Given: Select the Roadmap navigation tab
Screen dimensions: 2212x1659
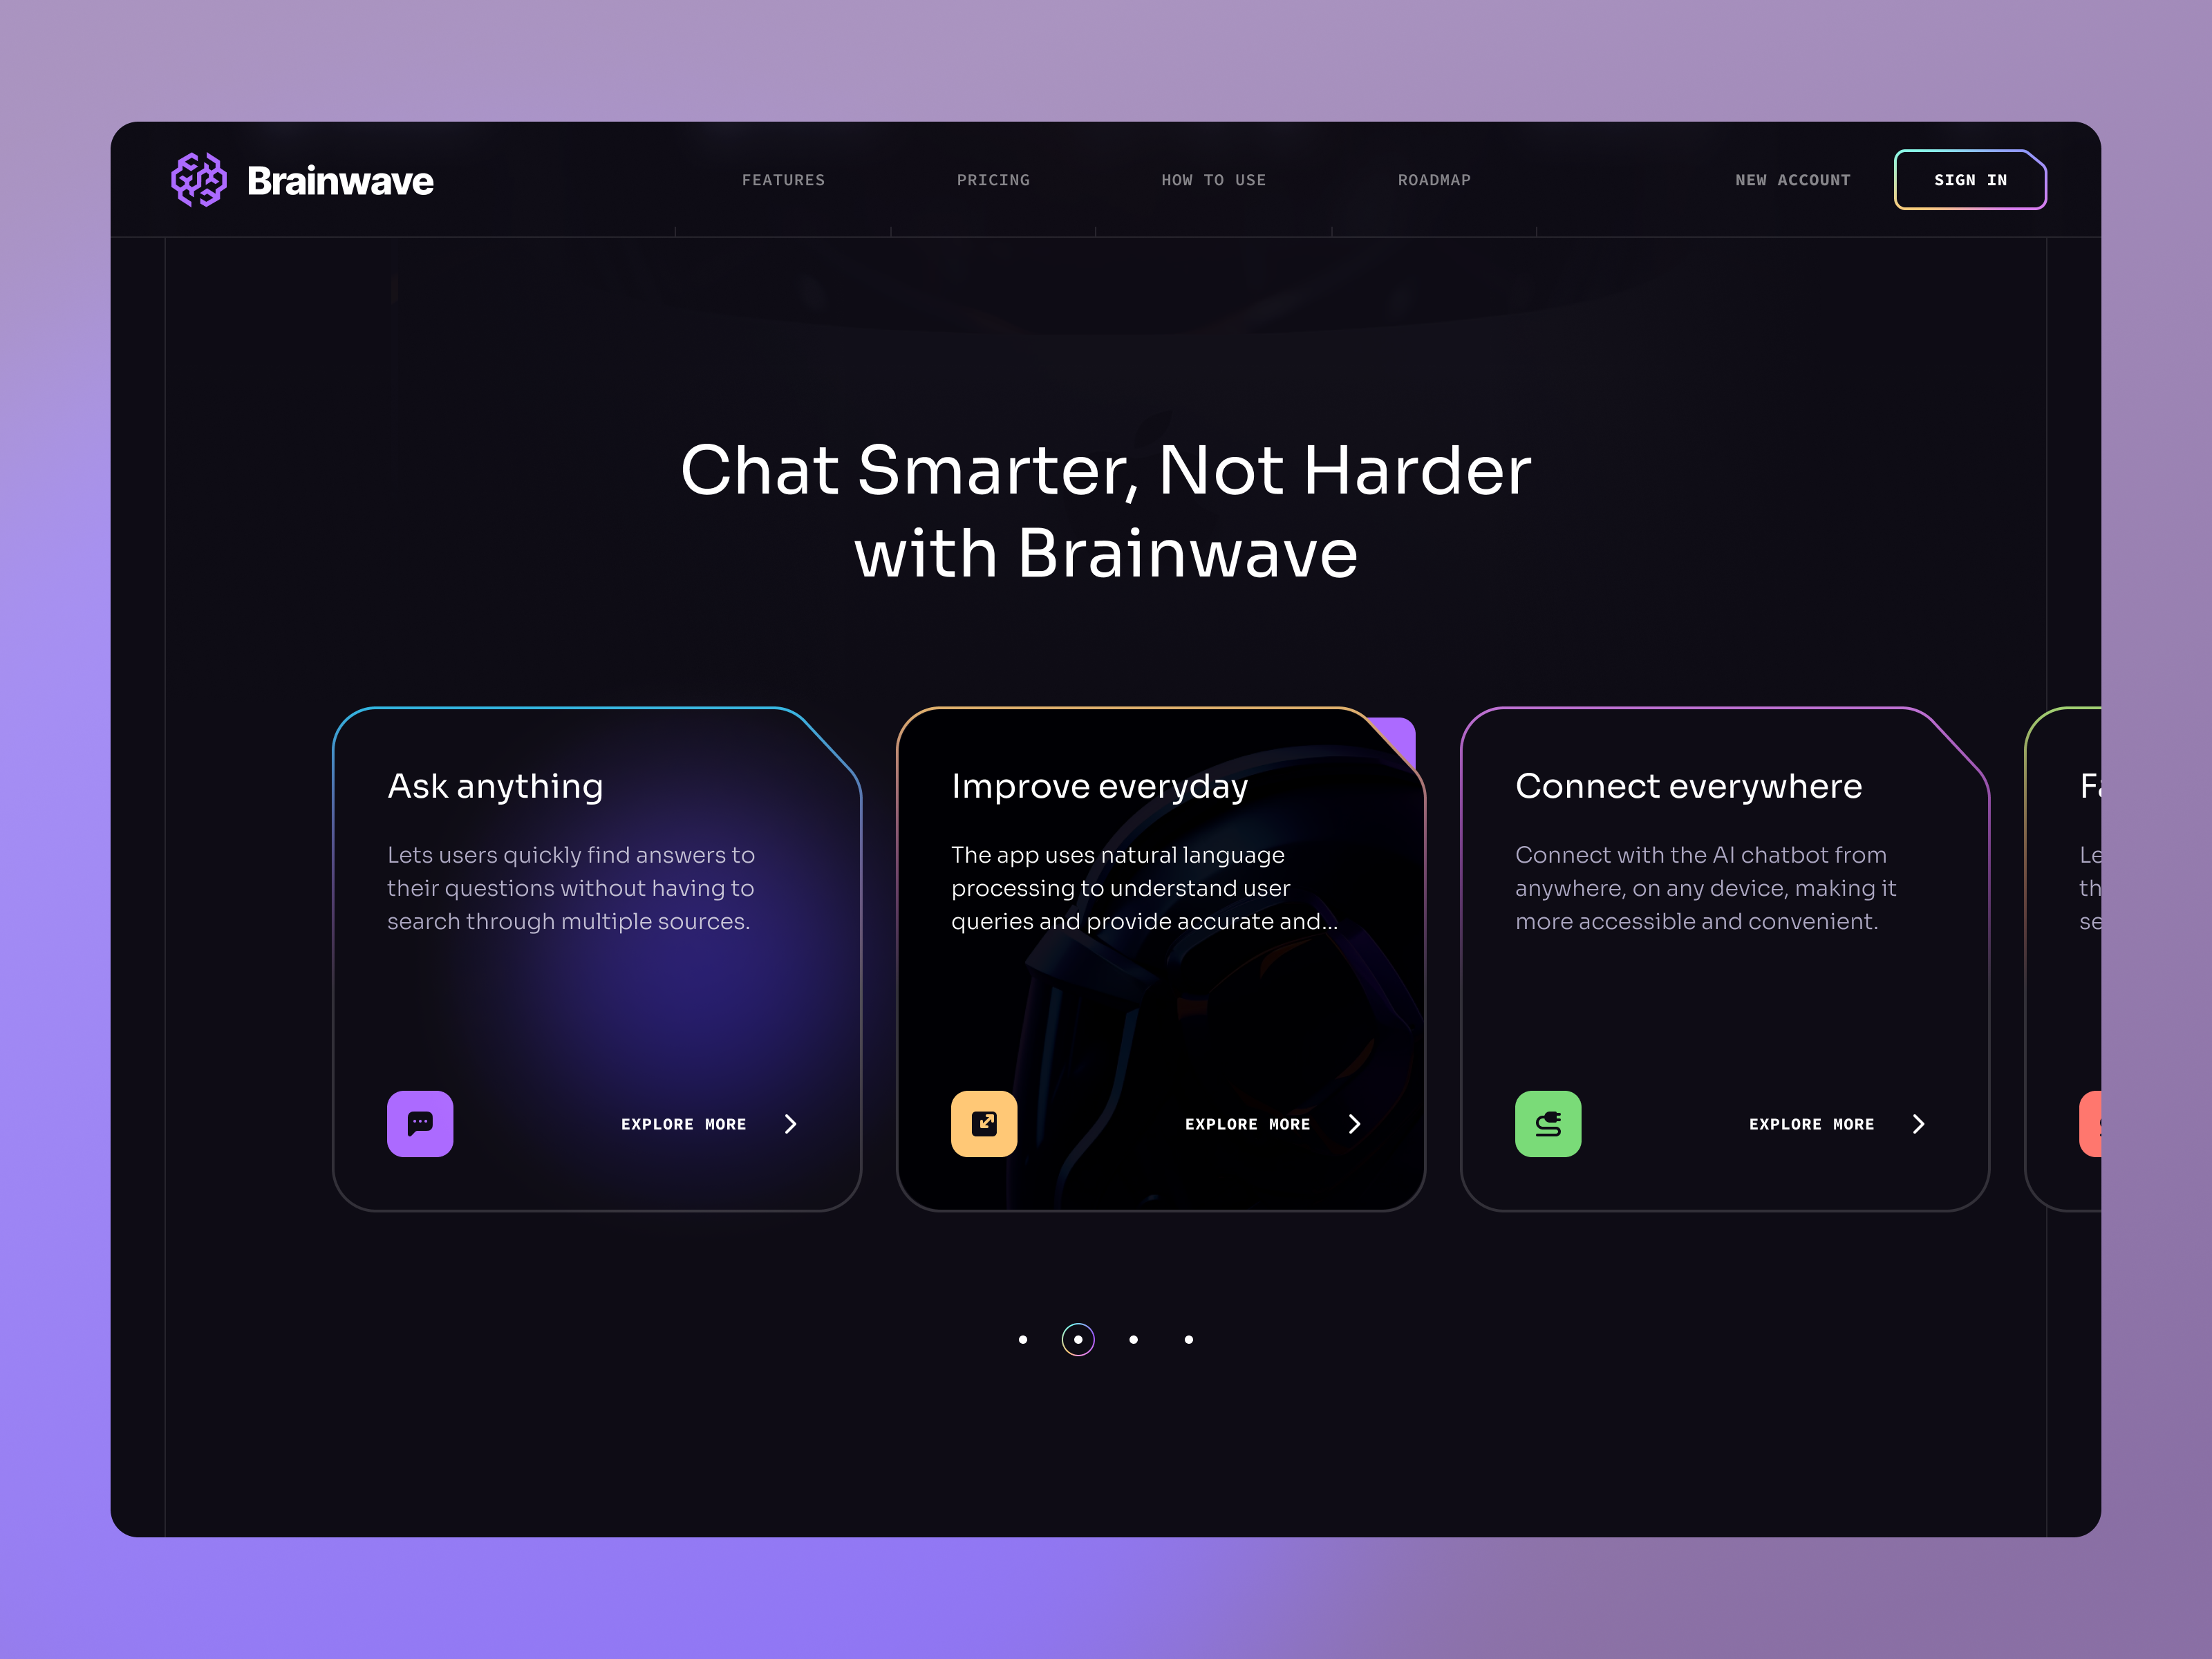Looking at the screenshot, I should (x=1432, y=180).
